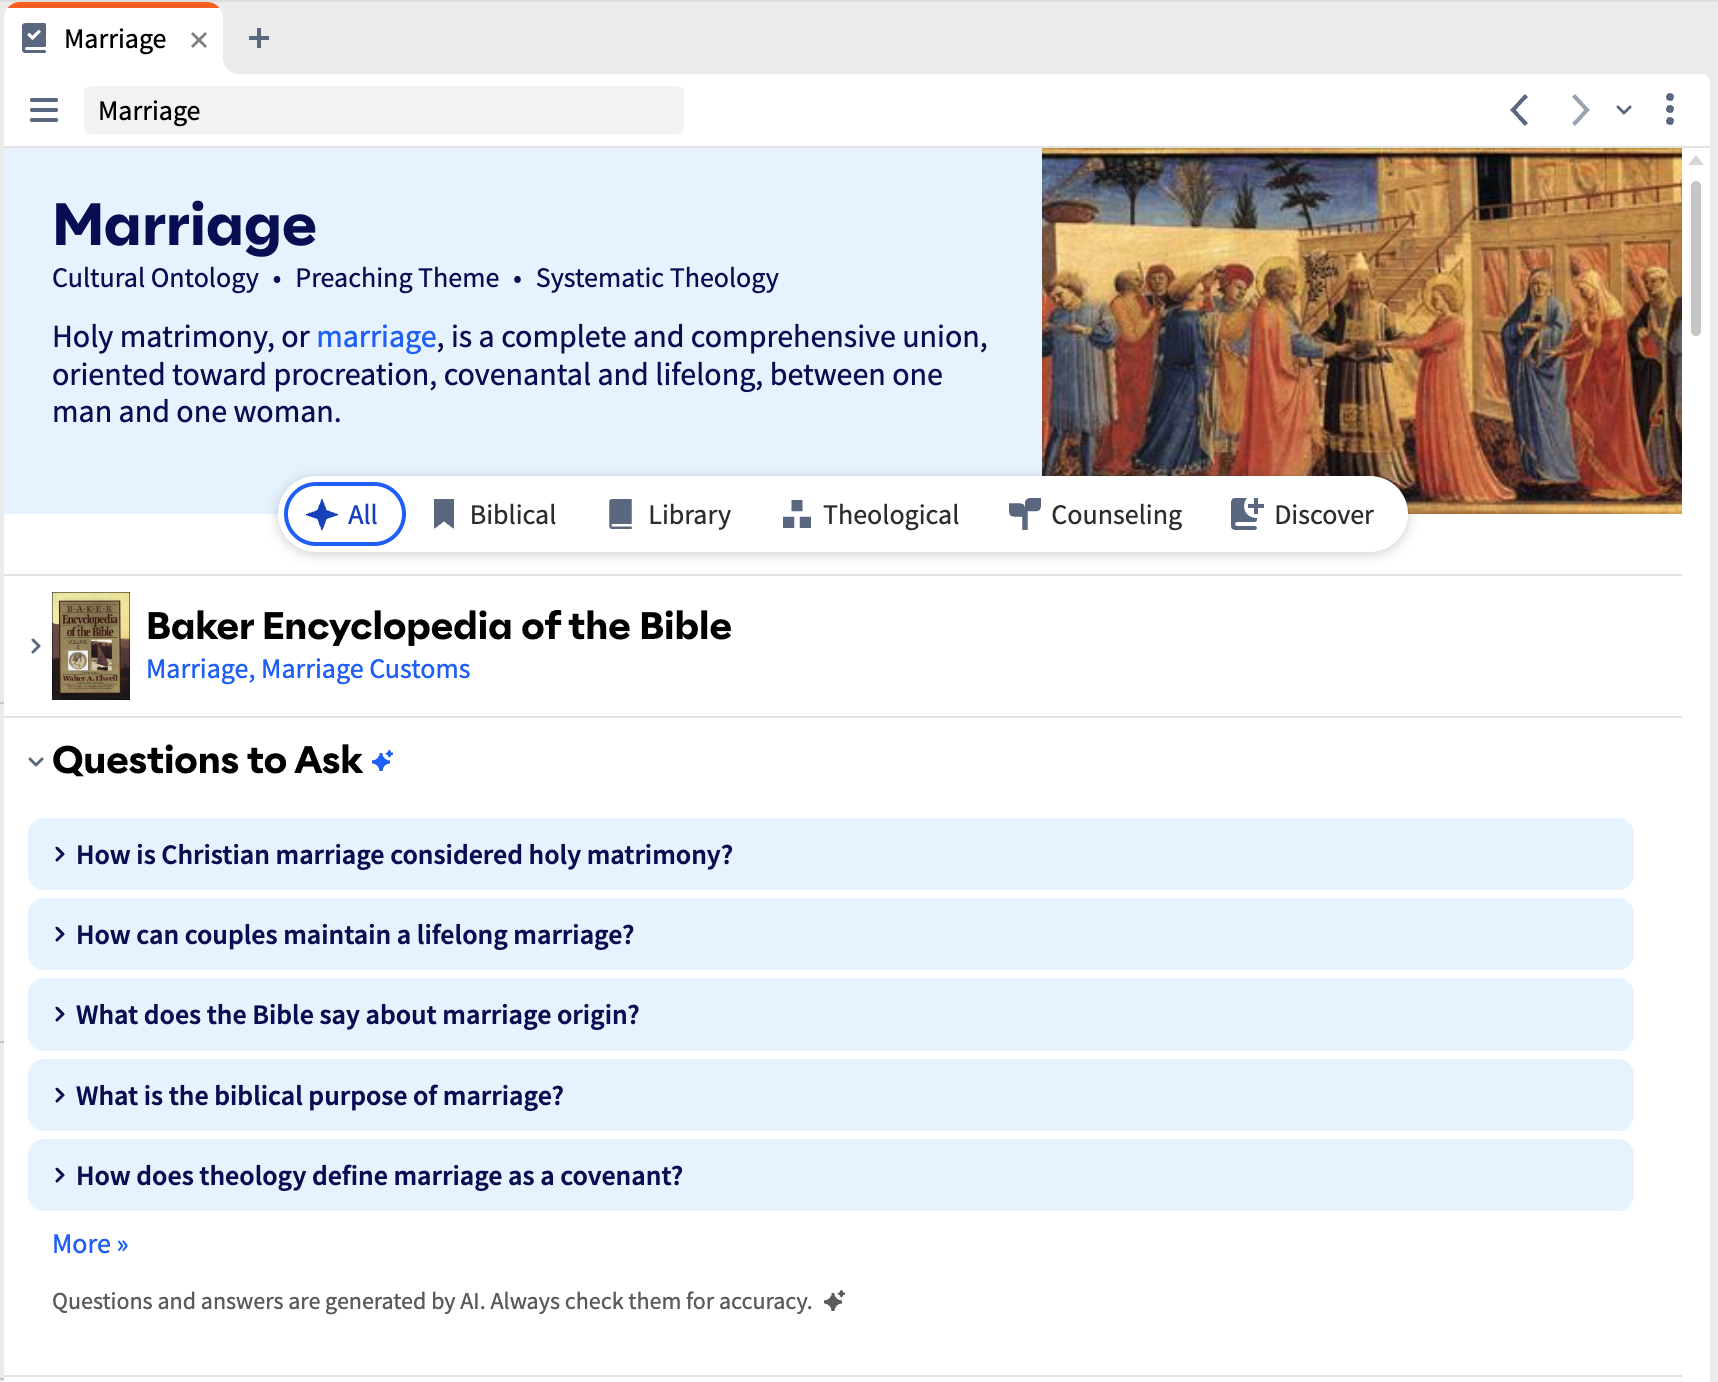Open the Baker Encyclopedia book cover

[91, 646]
